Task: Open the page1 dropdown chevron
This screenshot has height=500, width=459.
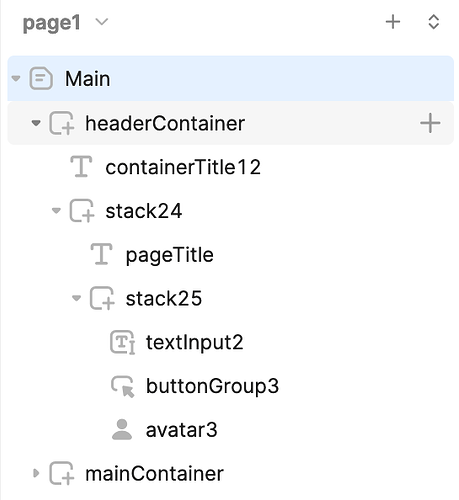Action: click(x=102, y=22)
